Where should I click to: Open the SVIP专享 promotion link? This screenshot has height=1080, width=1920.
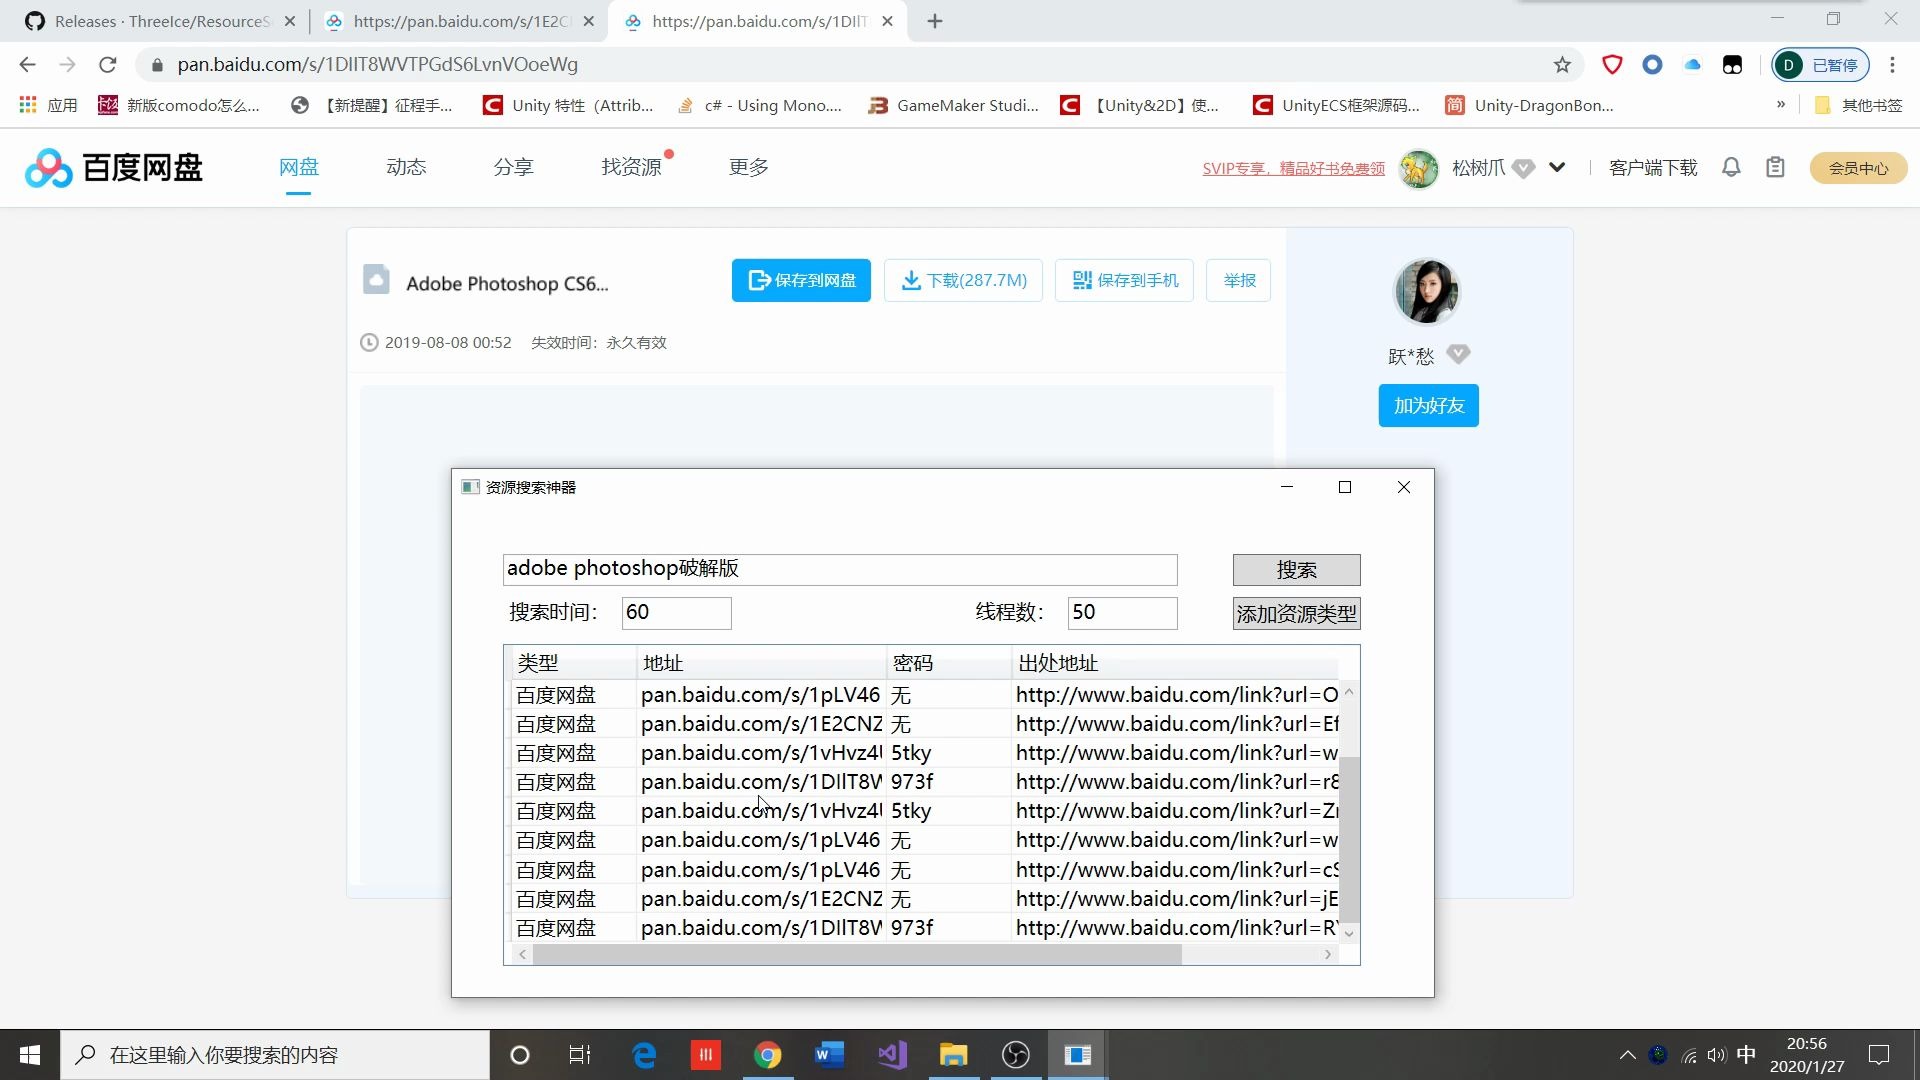[x=1293, y=168]
